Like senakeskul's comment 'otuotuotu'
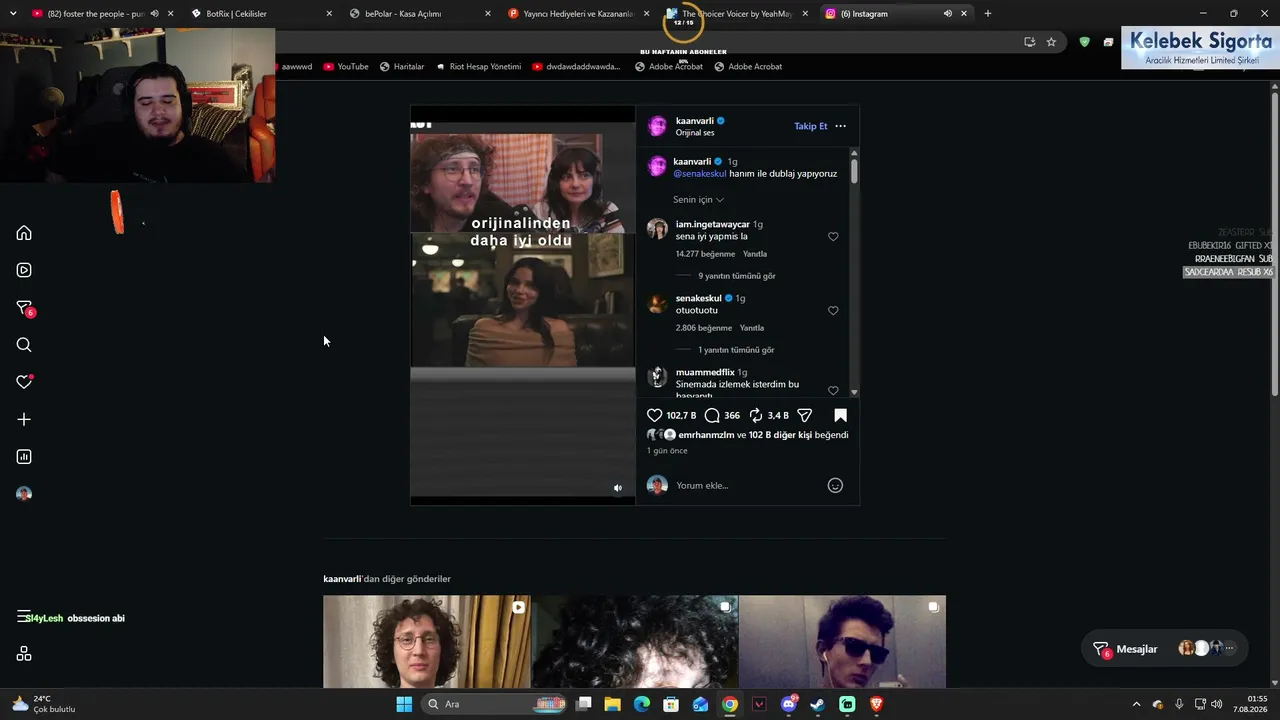The height and width of the screenshot is (720, 1280). [x=833, y=311]
